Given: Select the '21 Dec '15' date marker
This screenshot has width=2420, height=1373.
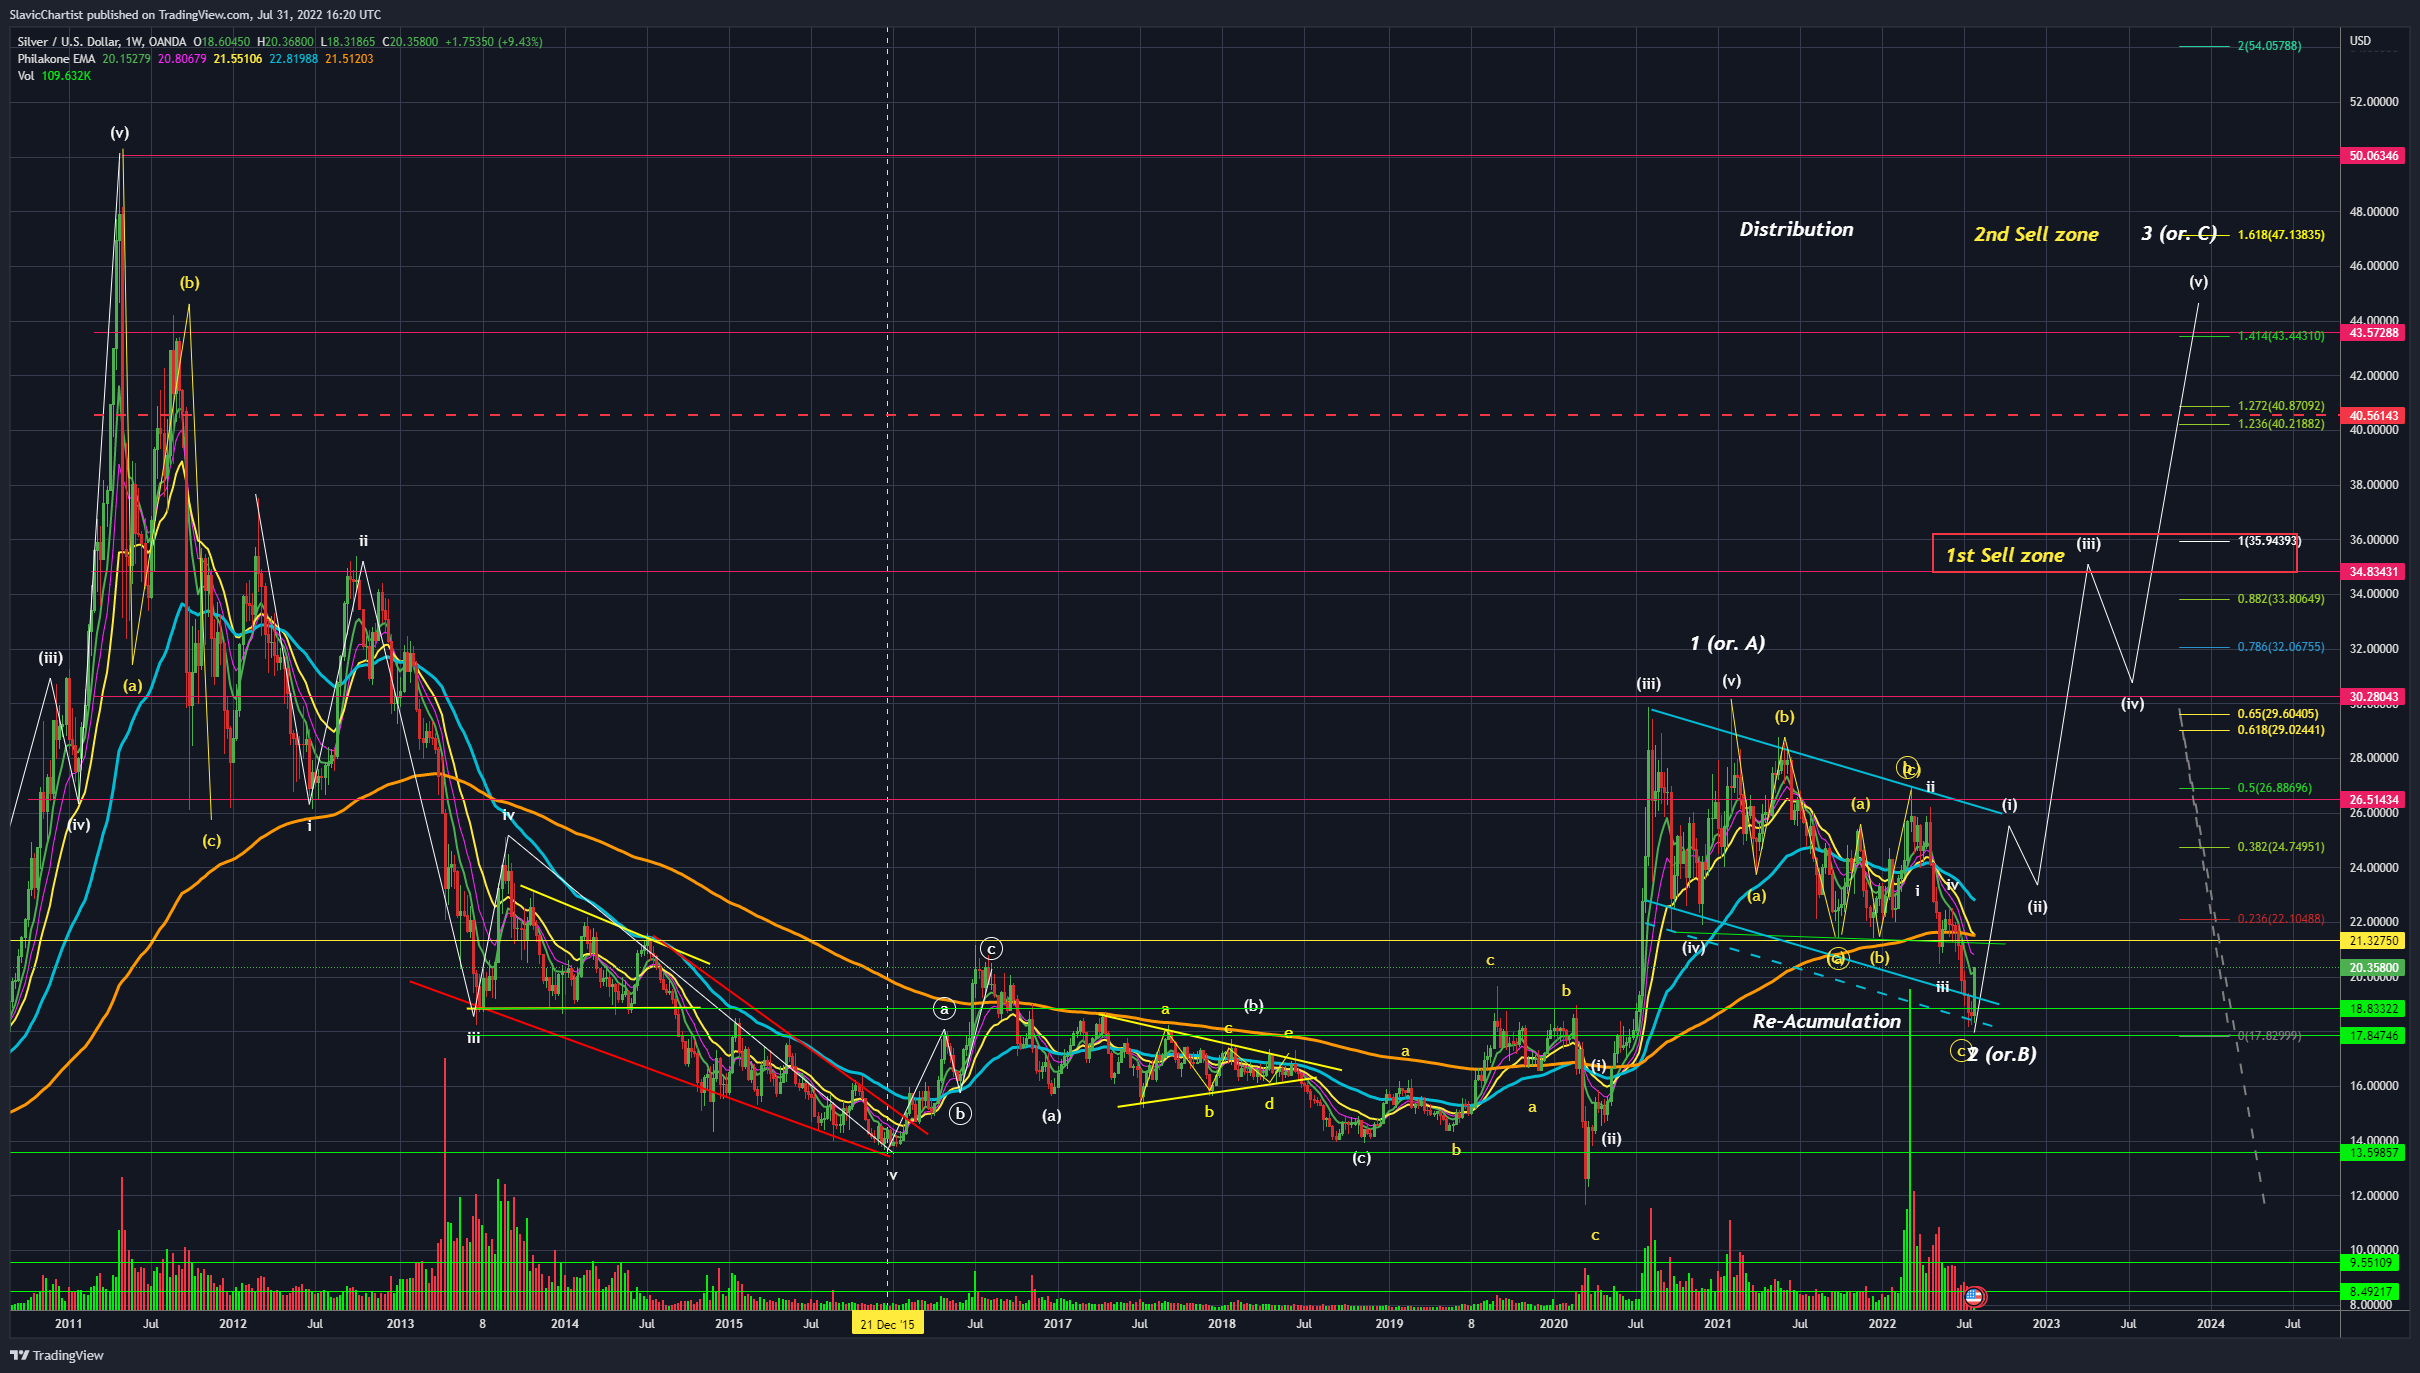Looking at the screenshot, I should [887, 1324].
